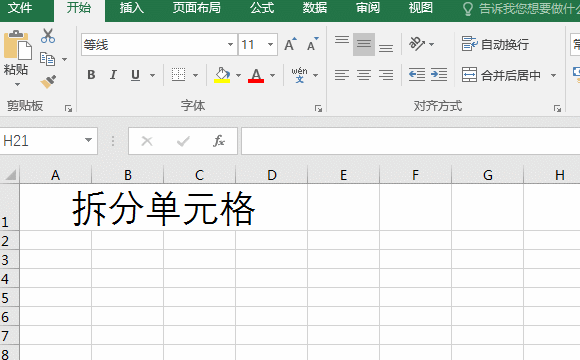Click the formula bar confirm checkmark
This screenshot has width=580, height=360.
[183, 141]
